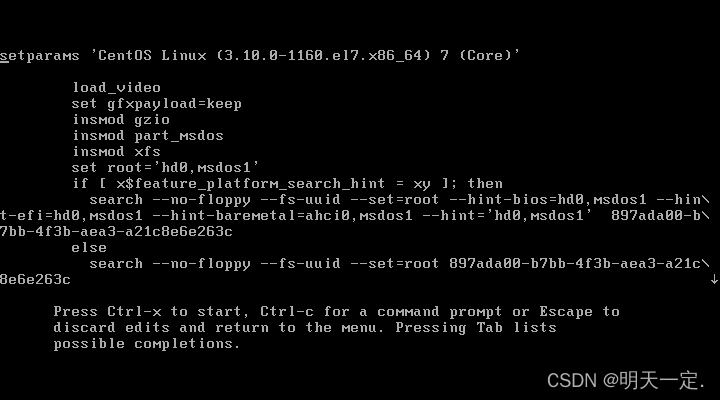Click the trailing 8e6e263c UUID fragment
The height and width of the screenshot is (400, 720).
pos(35,280)
